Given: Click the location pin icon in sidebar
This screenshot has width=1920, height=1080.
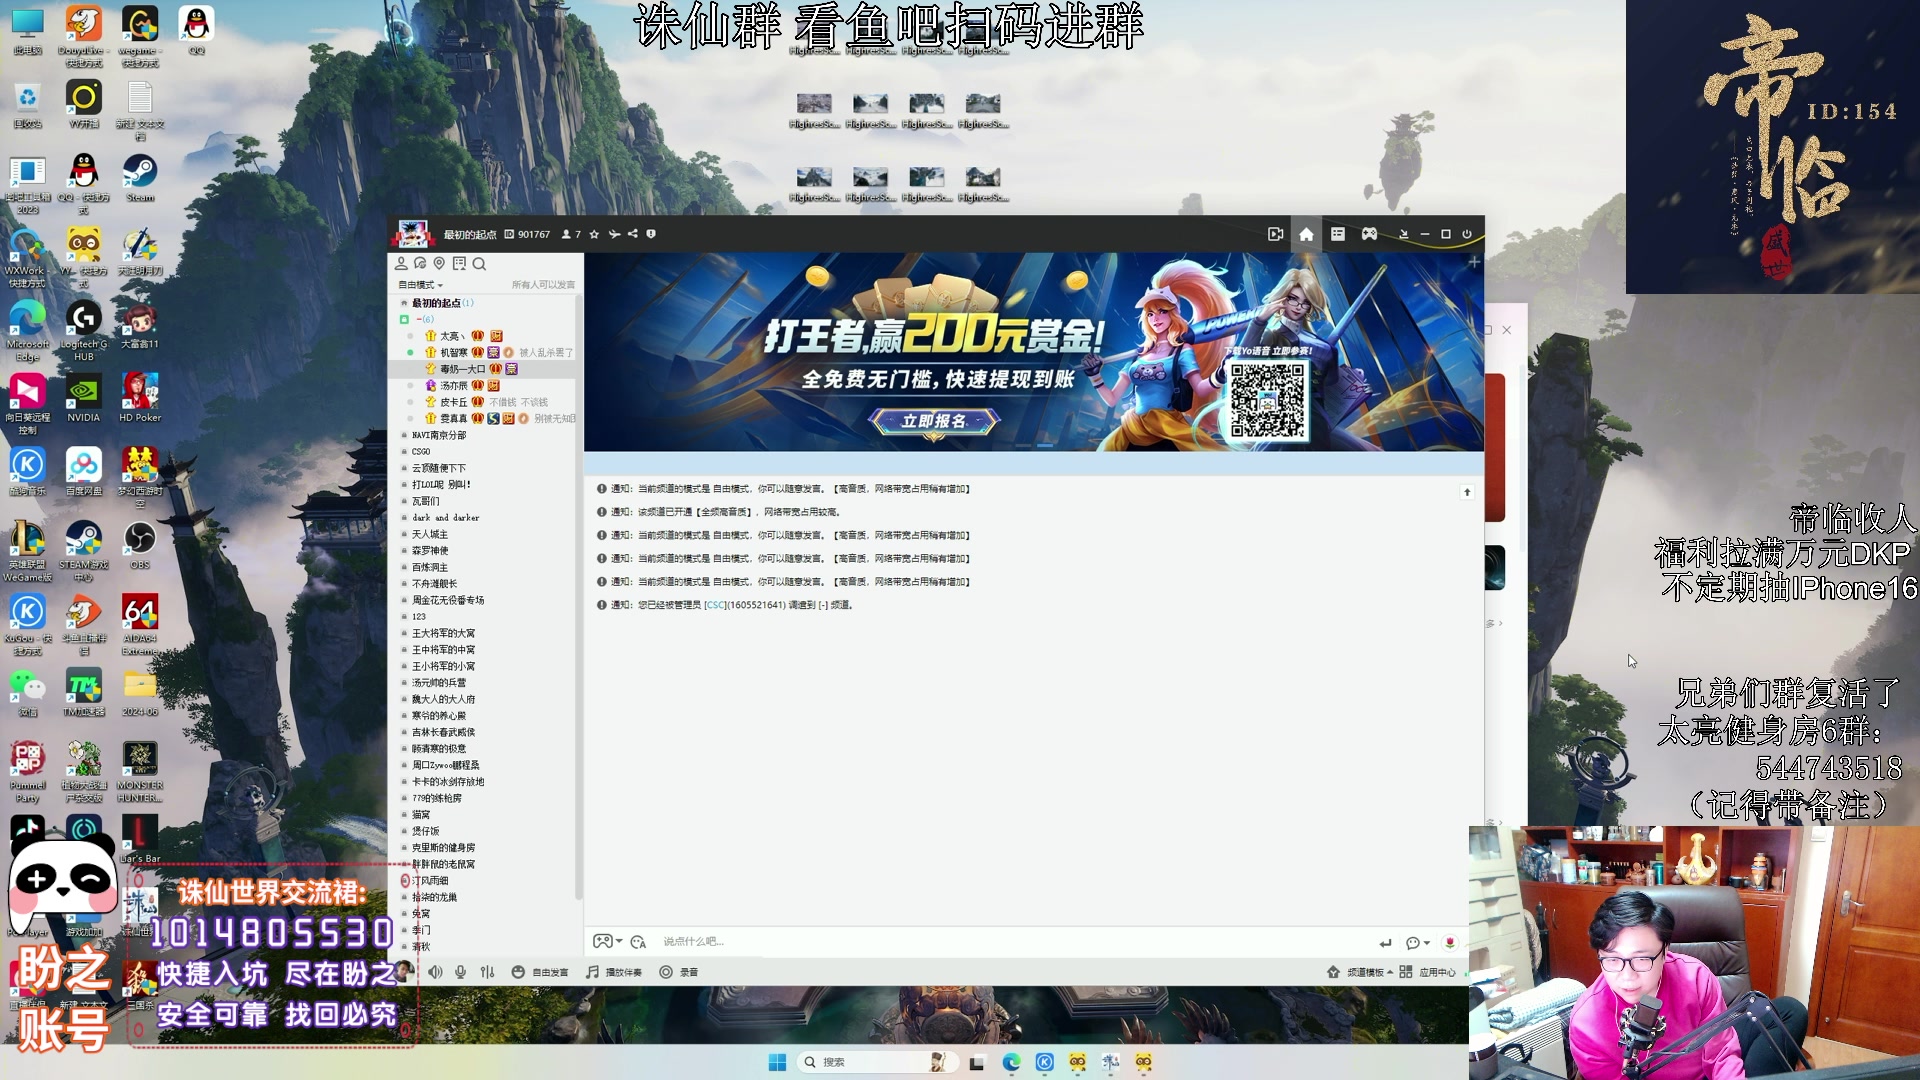Looking at the screenshot, I should click(x=439, y=263).
